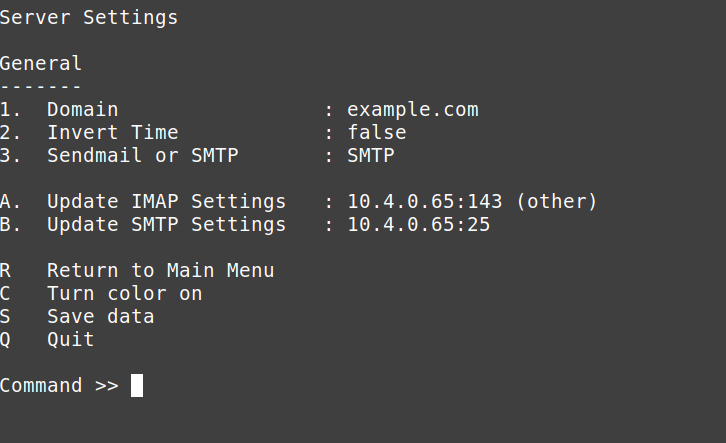Select Update SMTP Settings entry
Viewport: 726px width, 443px height.
tap(166, 225)
